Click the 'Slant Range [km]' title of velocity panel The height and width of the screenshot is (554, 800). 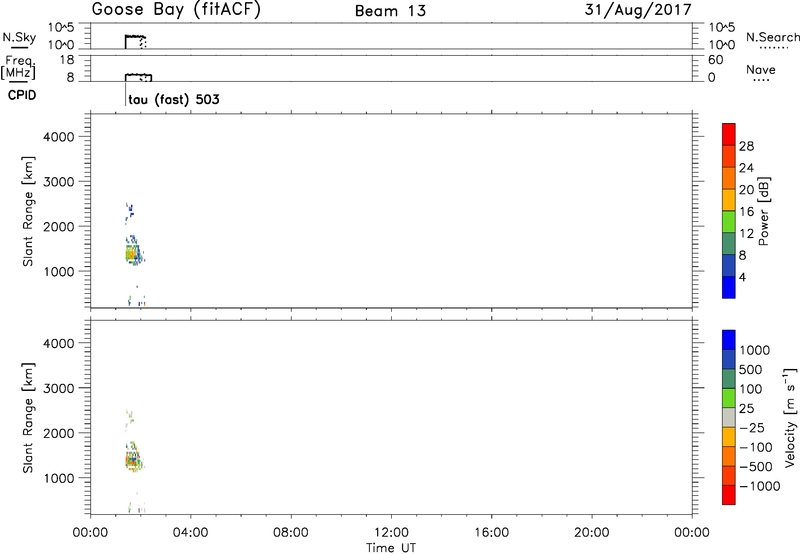(28, 418)
